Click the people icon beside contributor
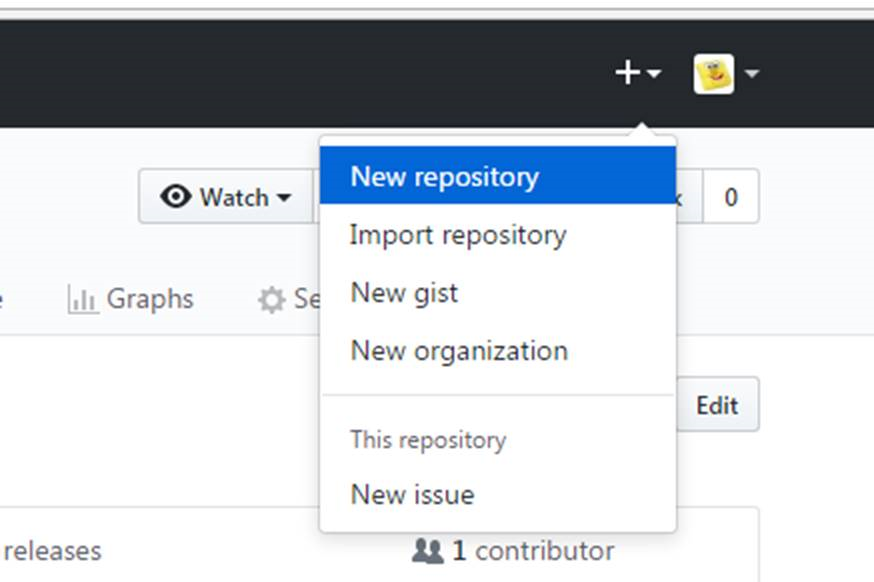 pos(428,551)
